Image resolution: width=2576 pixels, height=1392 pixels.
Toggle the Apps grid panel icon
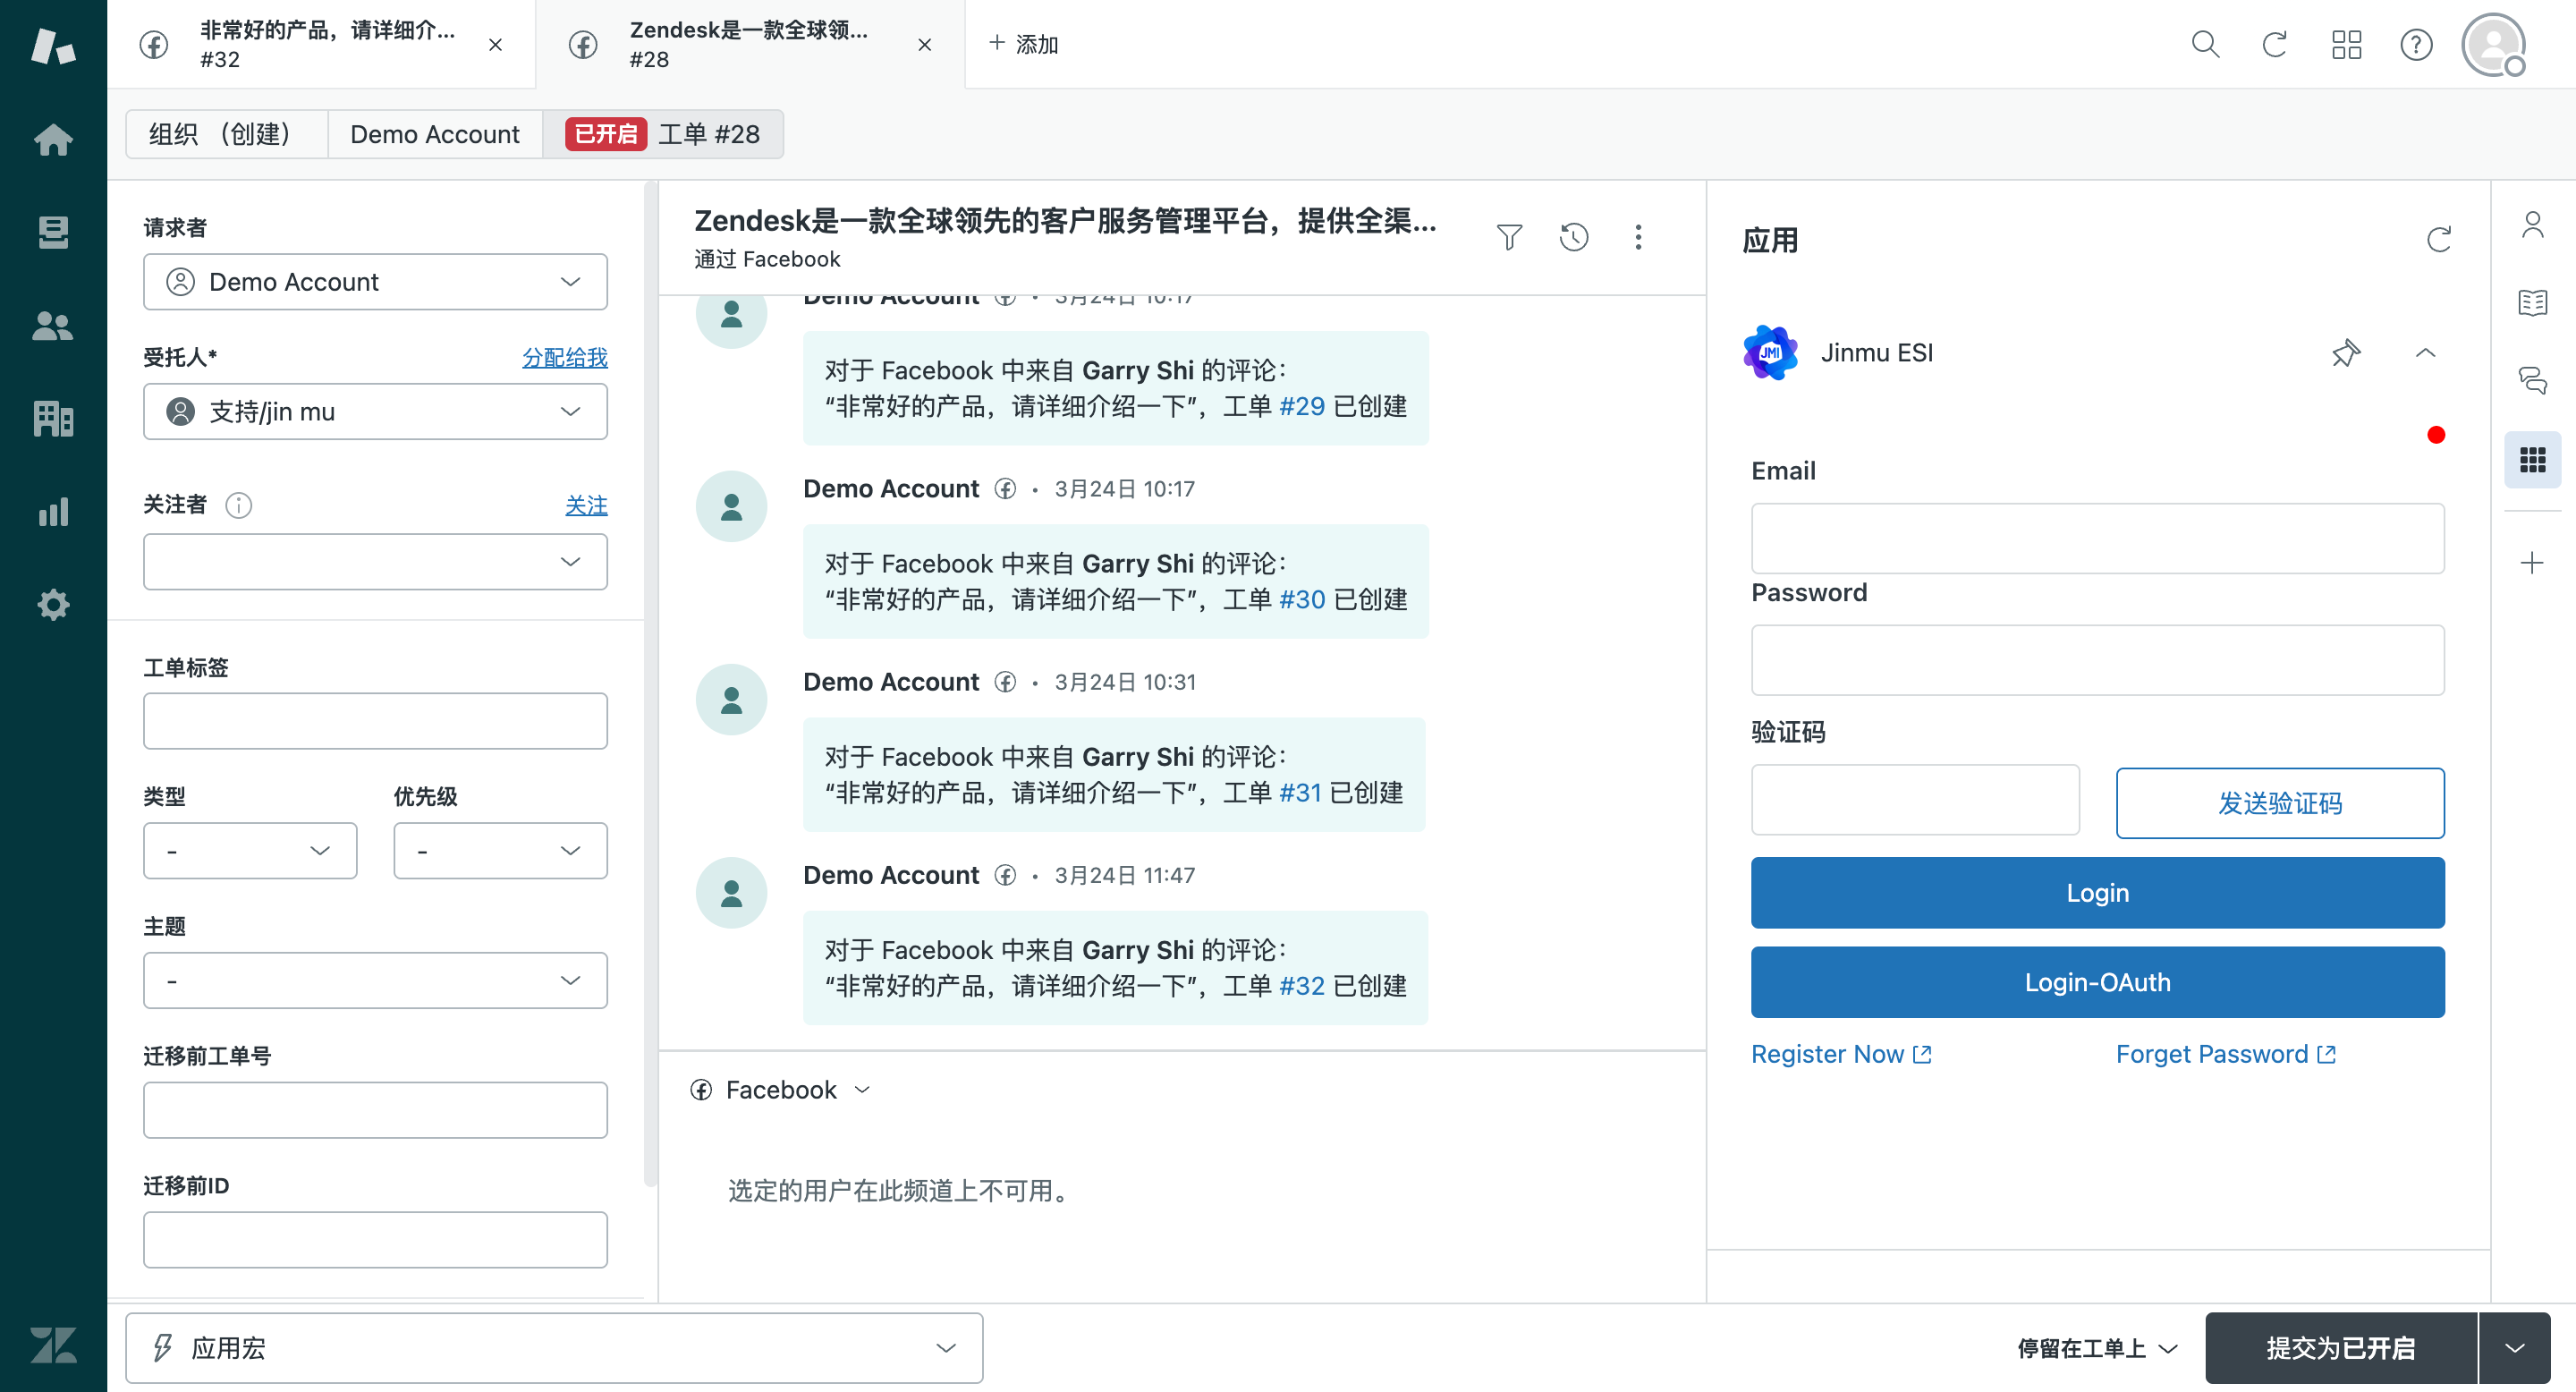coord(2532,459)
